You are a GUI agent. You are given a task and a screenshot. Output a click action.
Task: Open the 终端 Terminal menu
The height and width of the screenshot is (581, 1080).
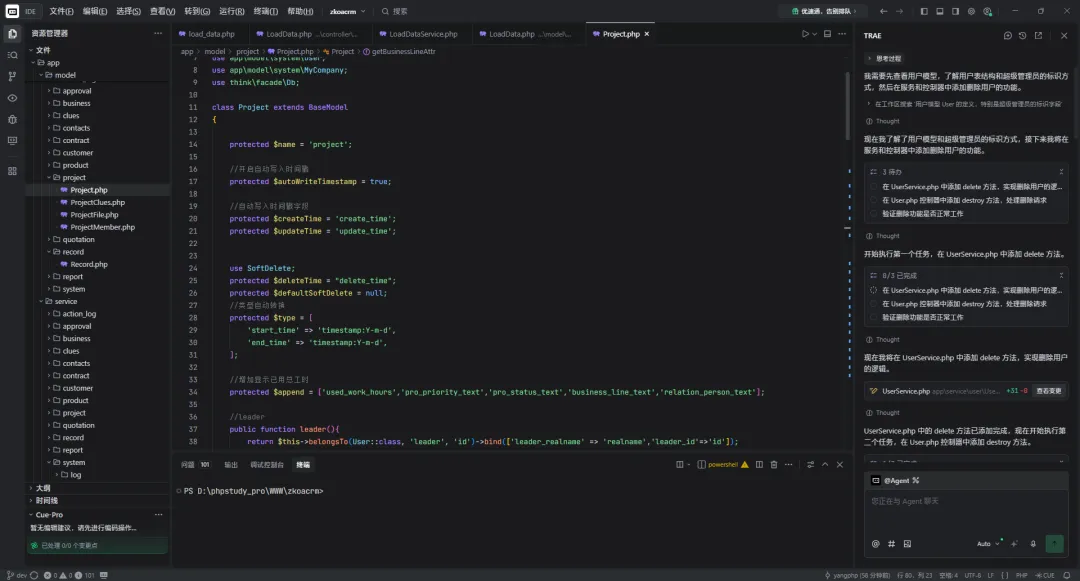click(x=266, y=12)
